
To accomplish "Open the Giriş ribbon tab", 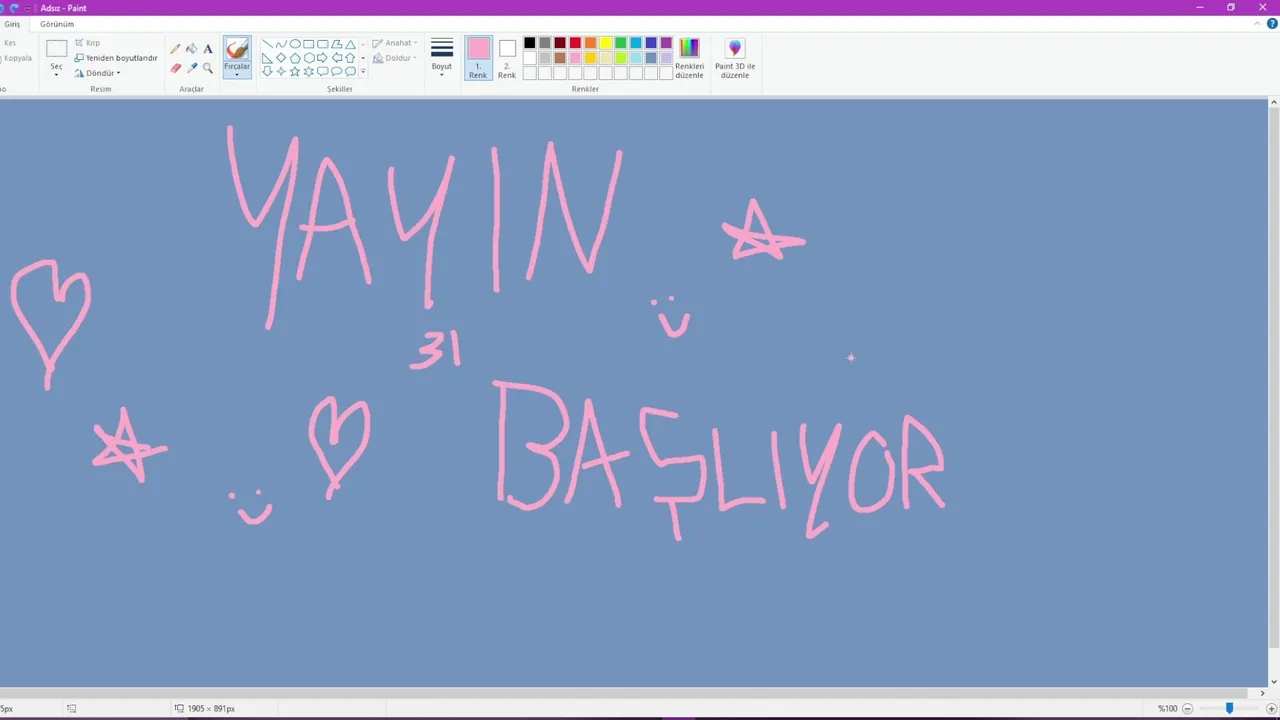I will pyautogui.click(x=12, y=24).
